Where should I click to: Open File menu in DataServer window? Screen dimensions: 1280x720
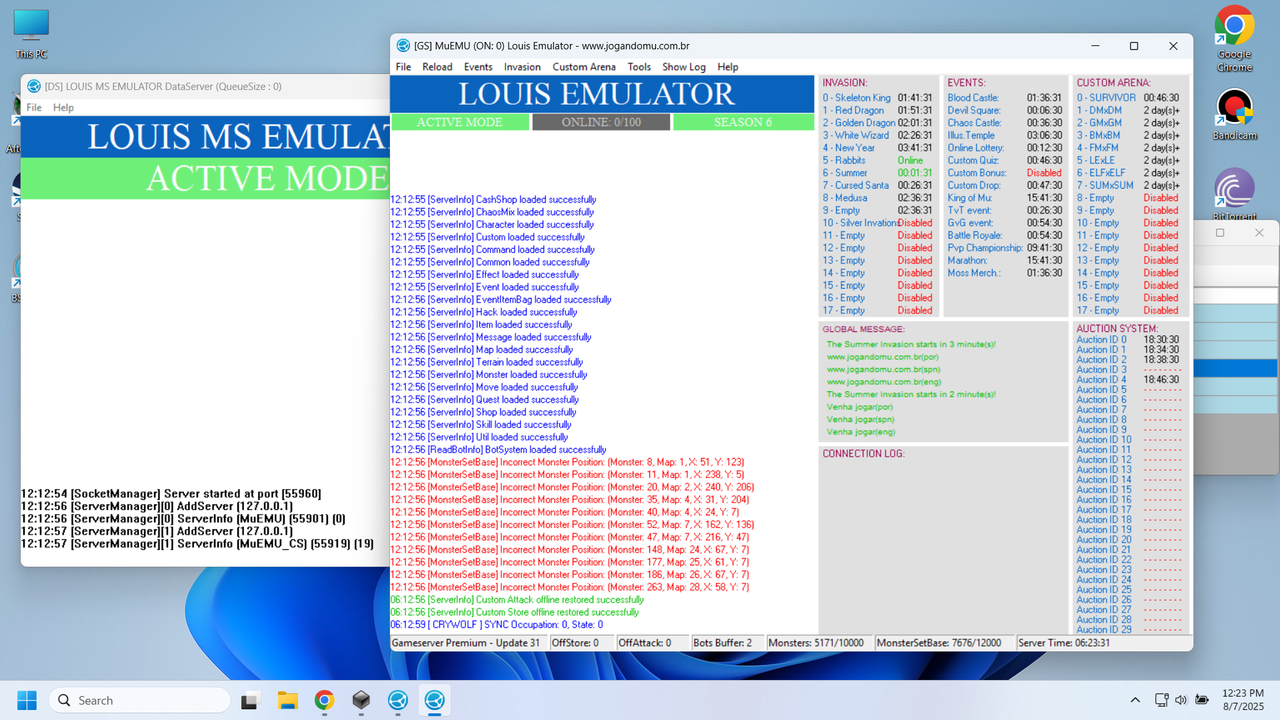coord(34,107)
